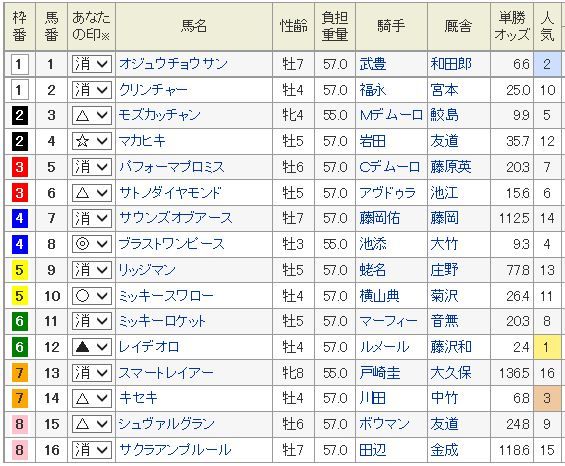Click the 単勝オッズ column header
Image resolution: width=565 pixels, height=466 pixels.
512,26
